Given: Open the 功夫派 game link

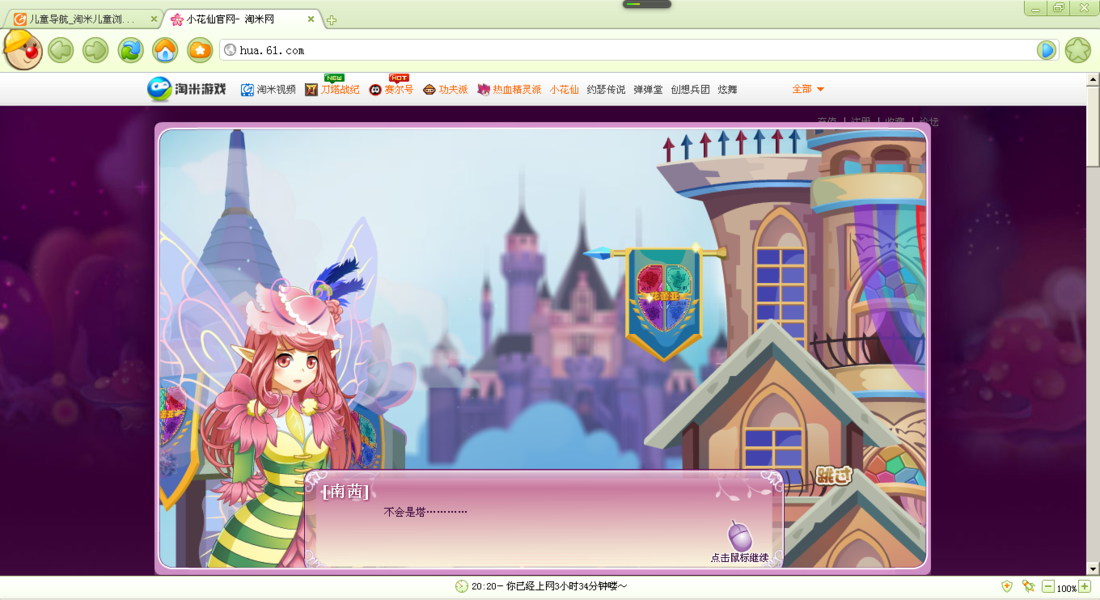Looking at the screenshot, I should point(445,90).
